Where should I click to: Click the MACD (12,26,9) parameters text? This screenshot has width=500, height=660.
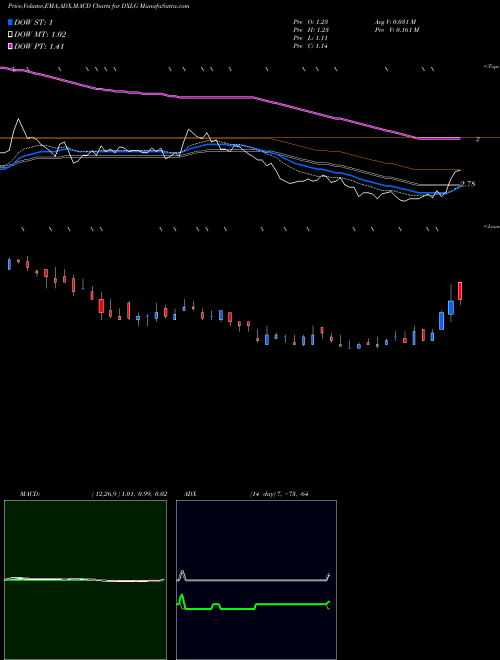(129, 494)
